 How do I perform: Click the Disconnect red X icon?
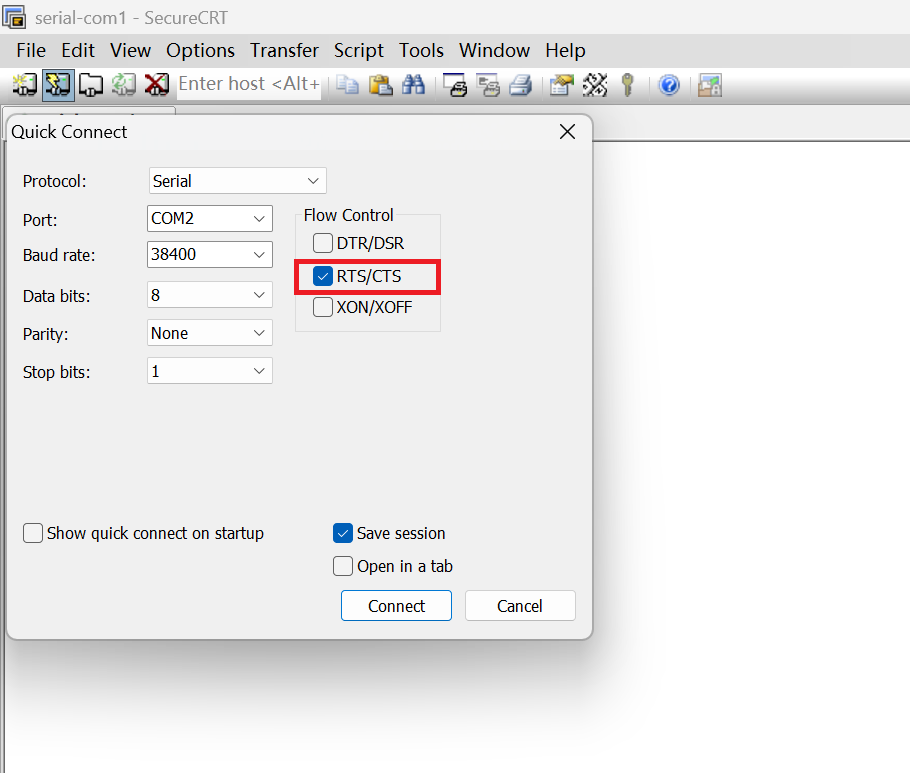point(157,85)
